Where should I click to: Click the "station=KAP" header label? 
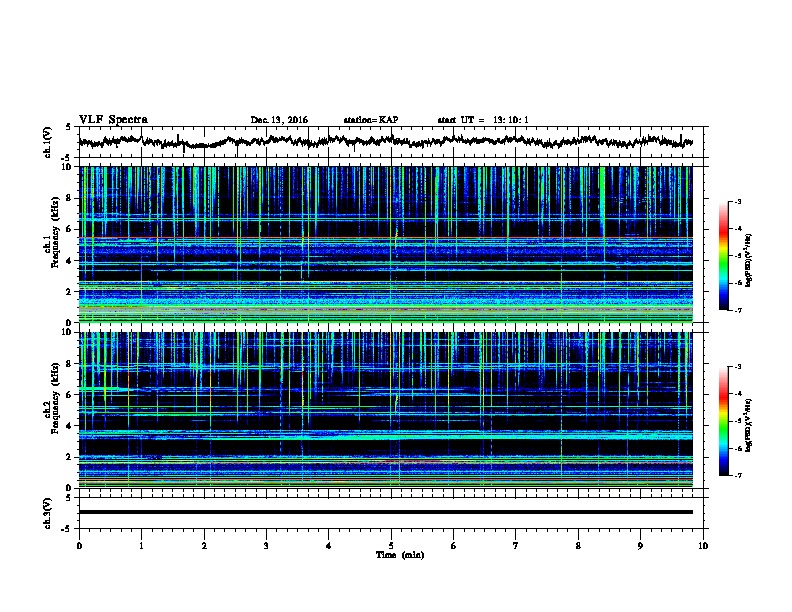371,120
